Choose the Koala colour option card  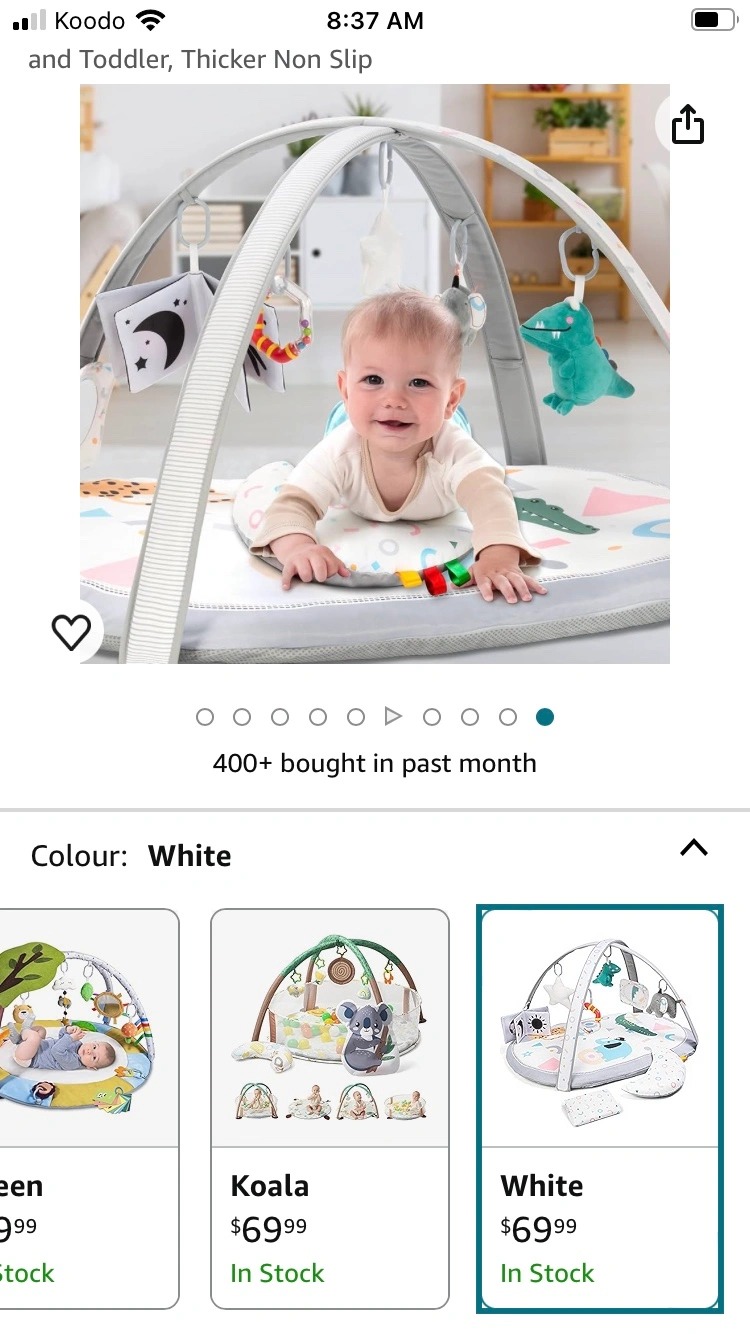click(x=330, y=1109)
